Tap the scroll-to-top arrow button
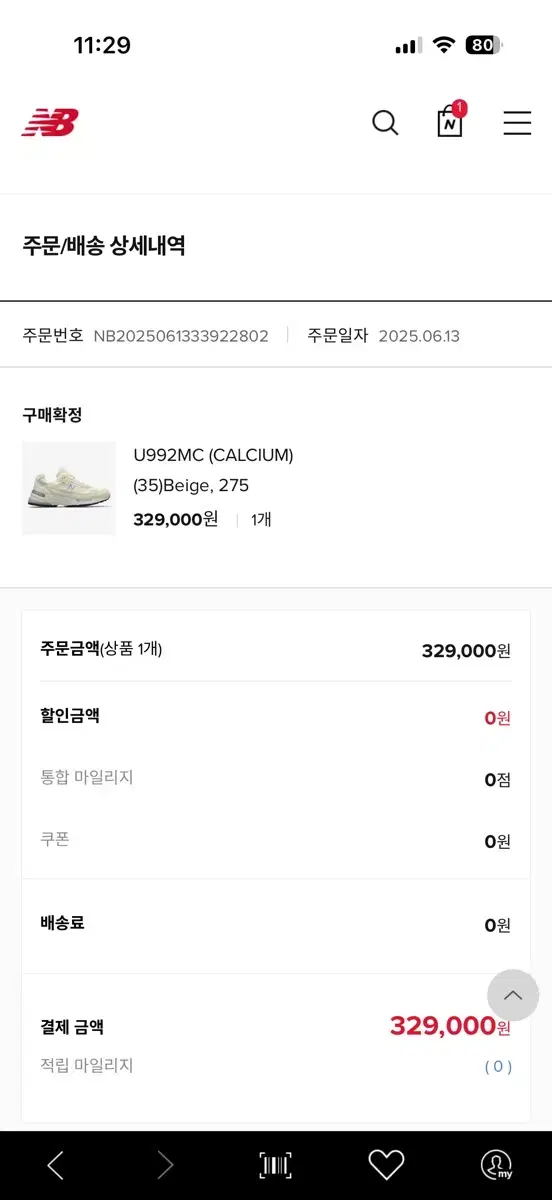Image resolution: width=552 pixels, height=1200 pixels. pyautogui.click(x=513, y=994)
